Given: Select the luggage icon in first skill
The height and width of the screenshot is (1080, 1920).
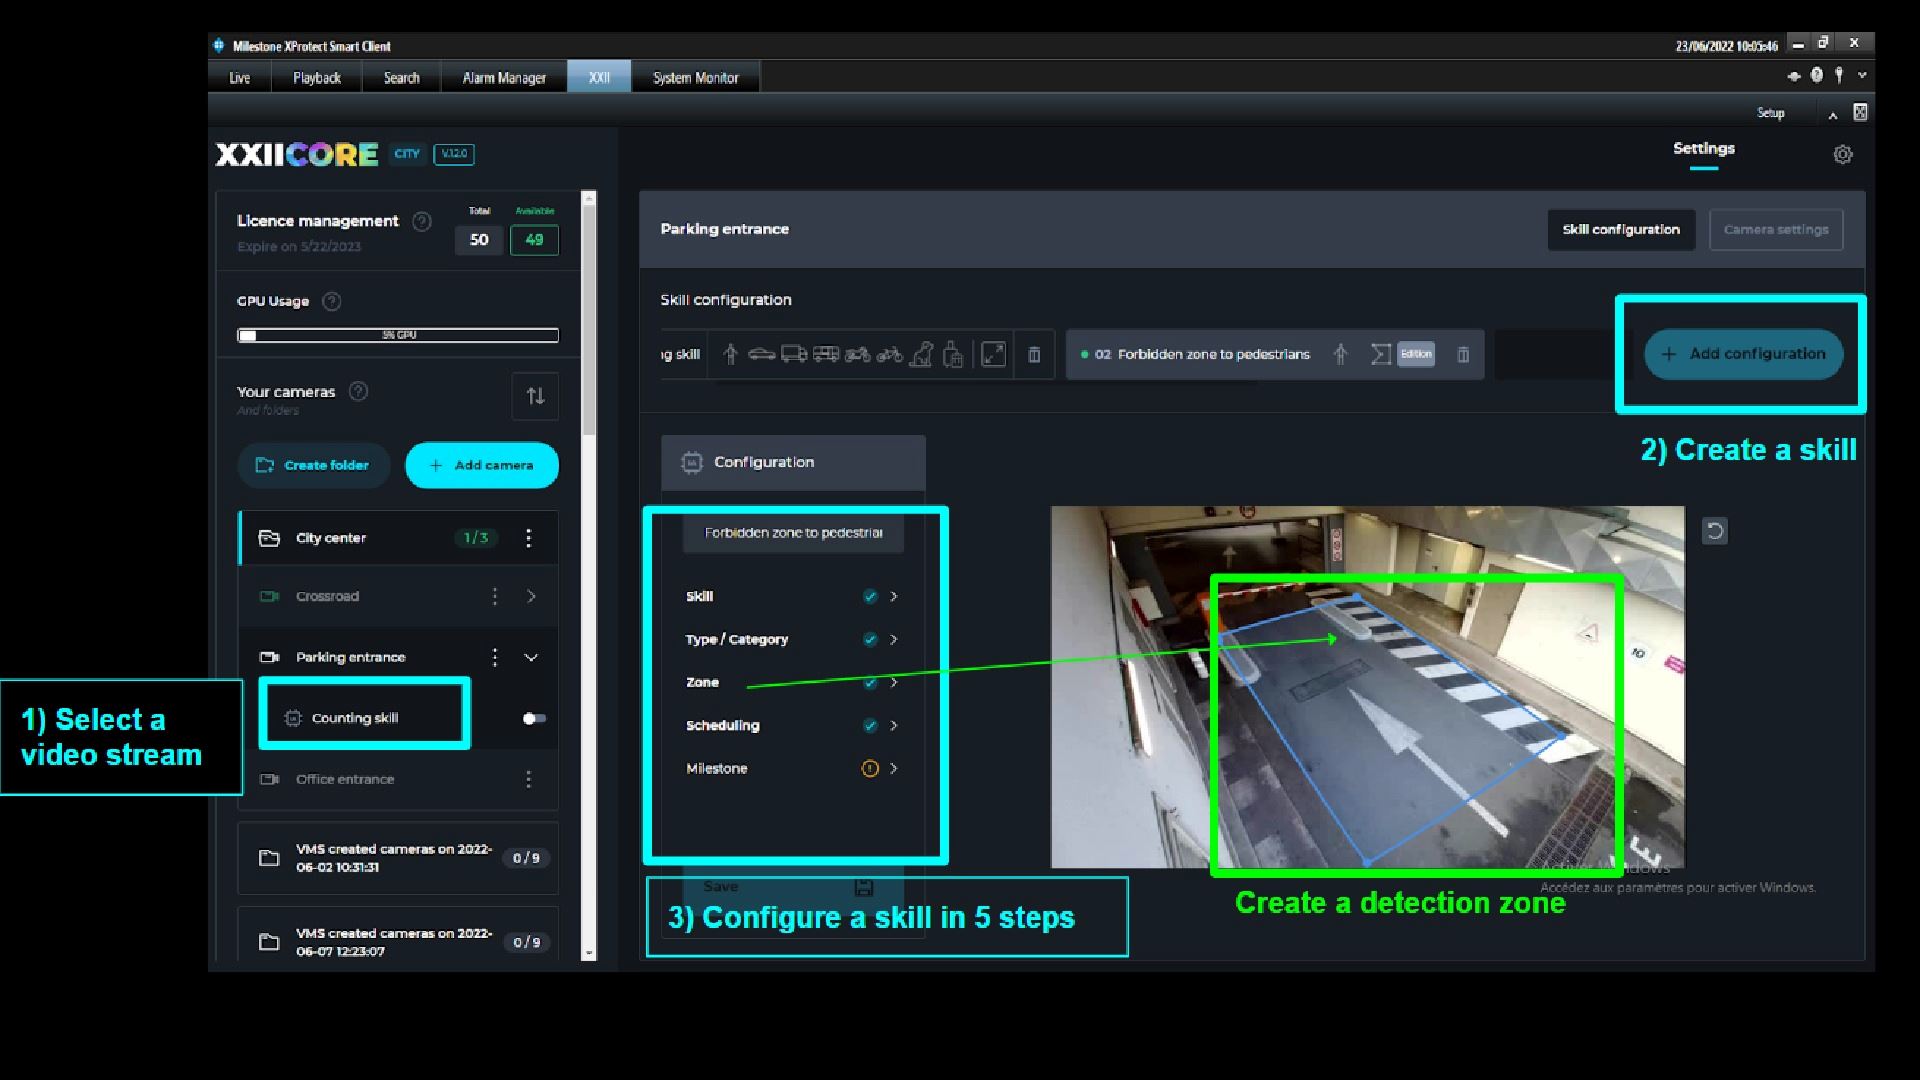Looking at the screenshot, I should coord(953,354).
